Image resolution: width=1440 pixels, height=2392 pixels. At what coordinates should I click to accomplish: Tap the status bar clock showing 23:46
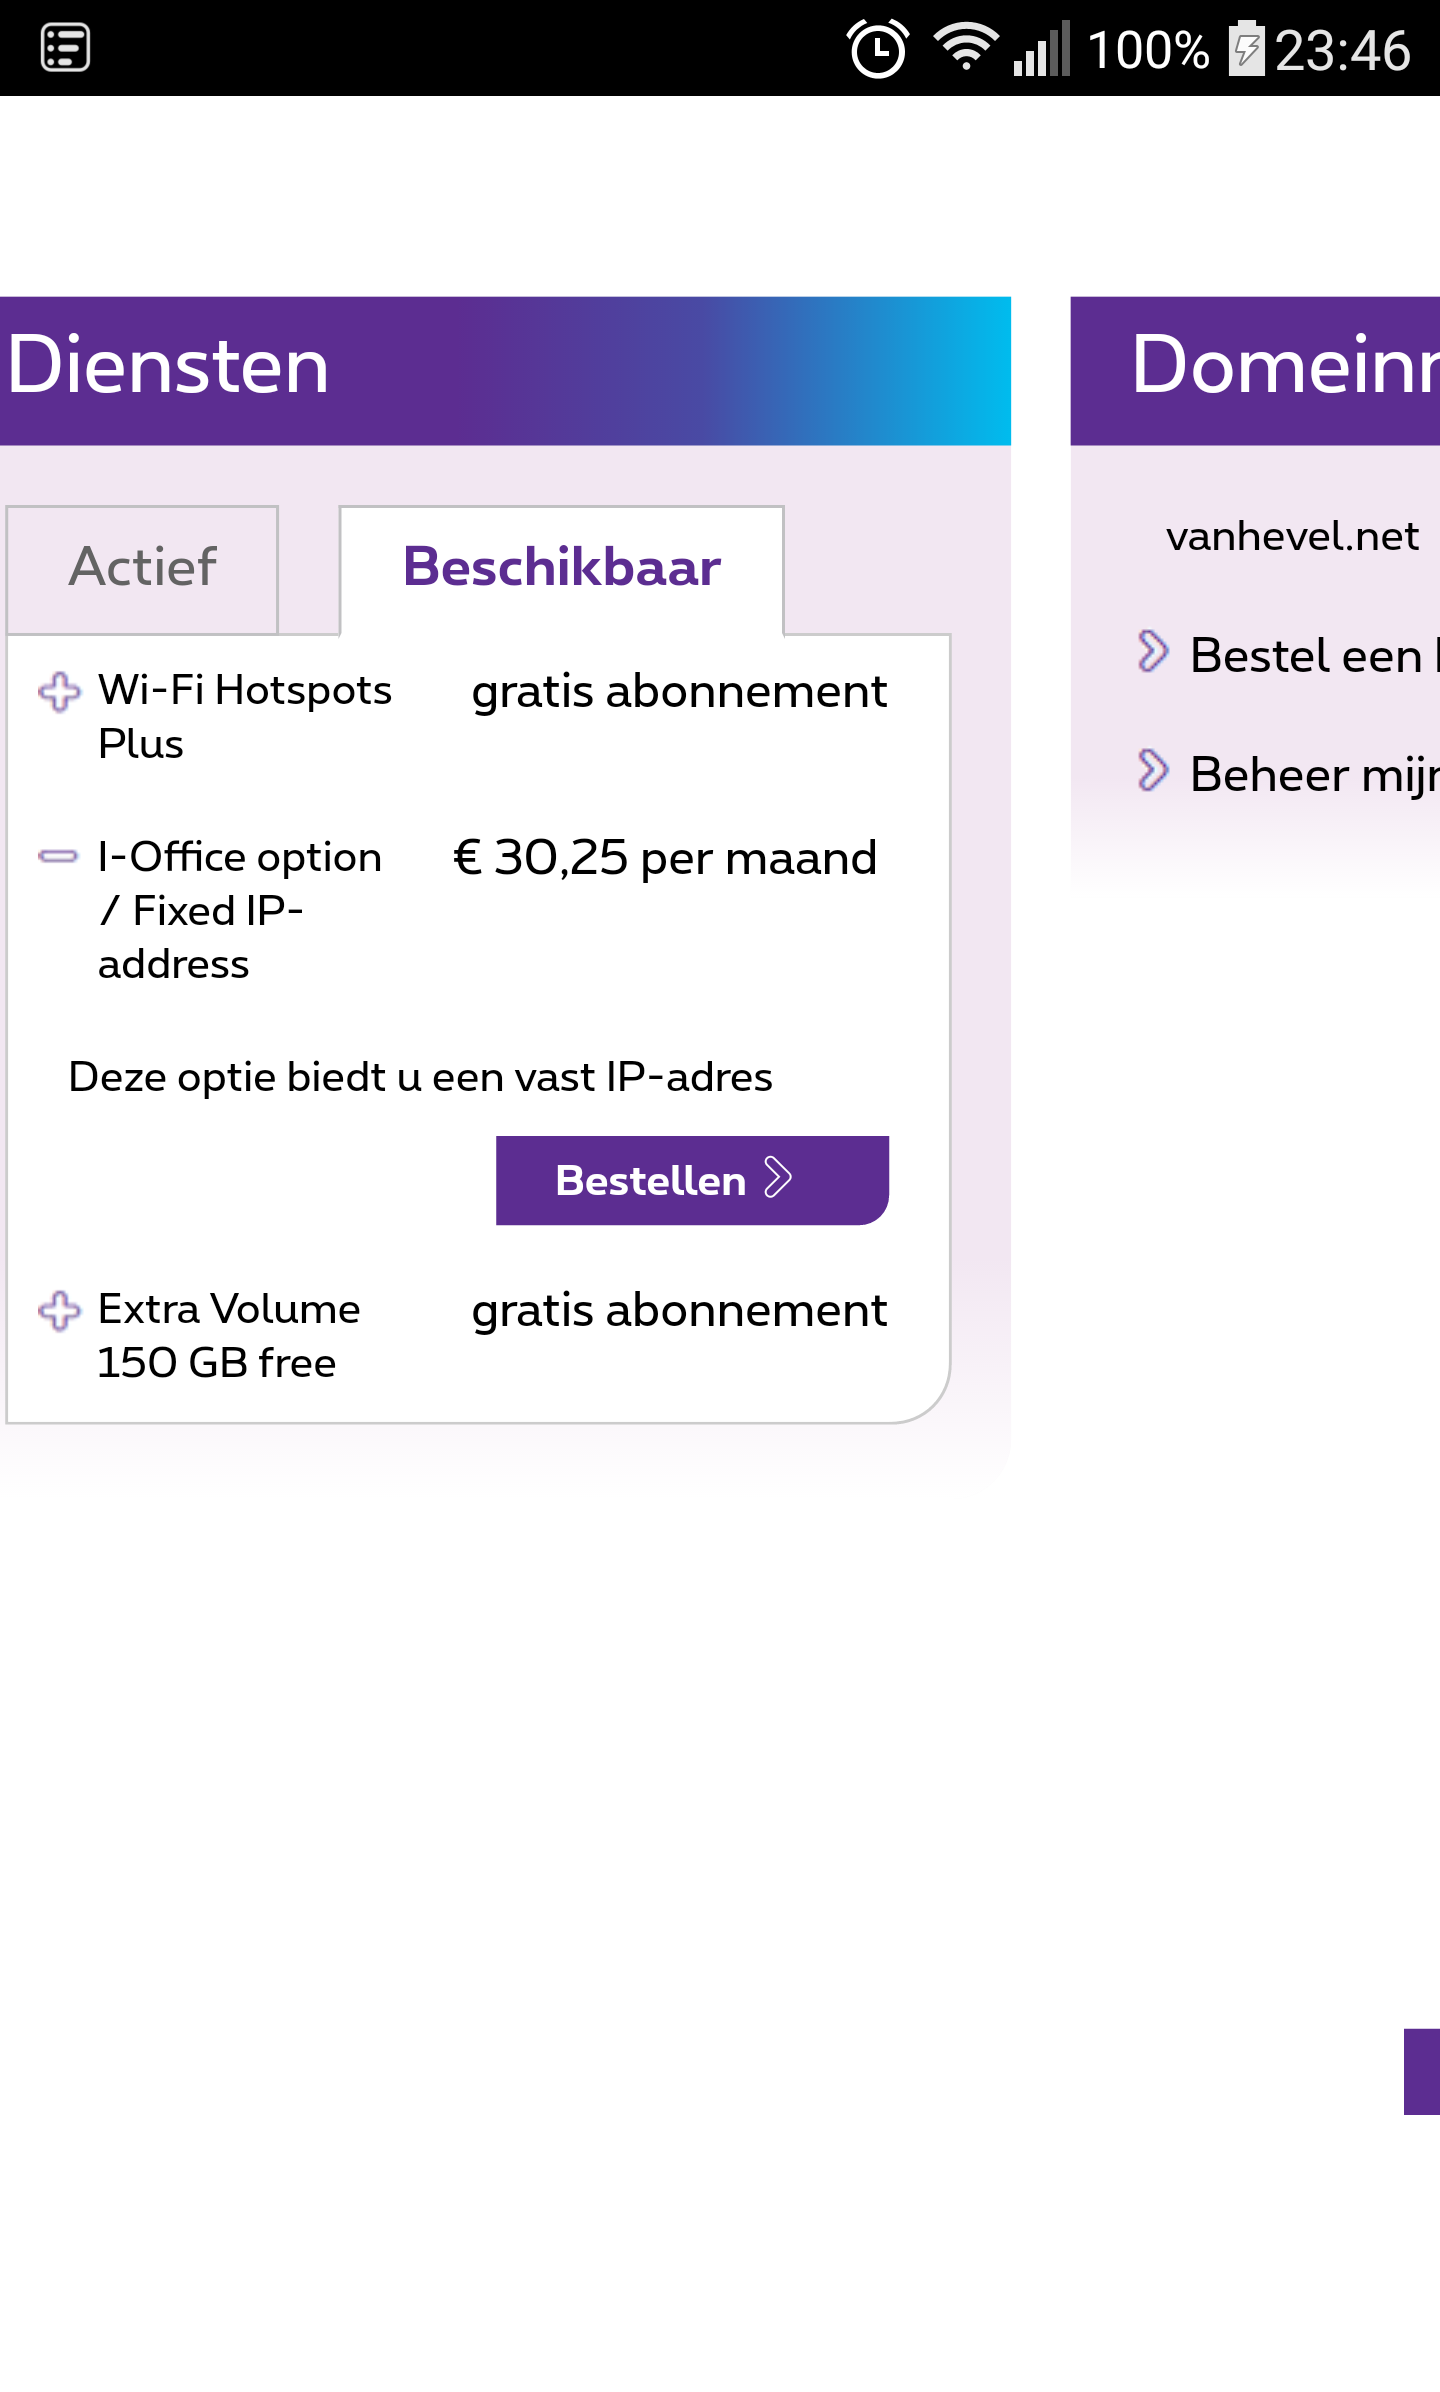coord(1342,50)
